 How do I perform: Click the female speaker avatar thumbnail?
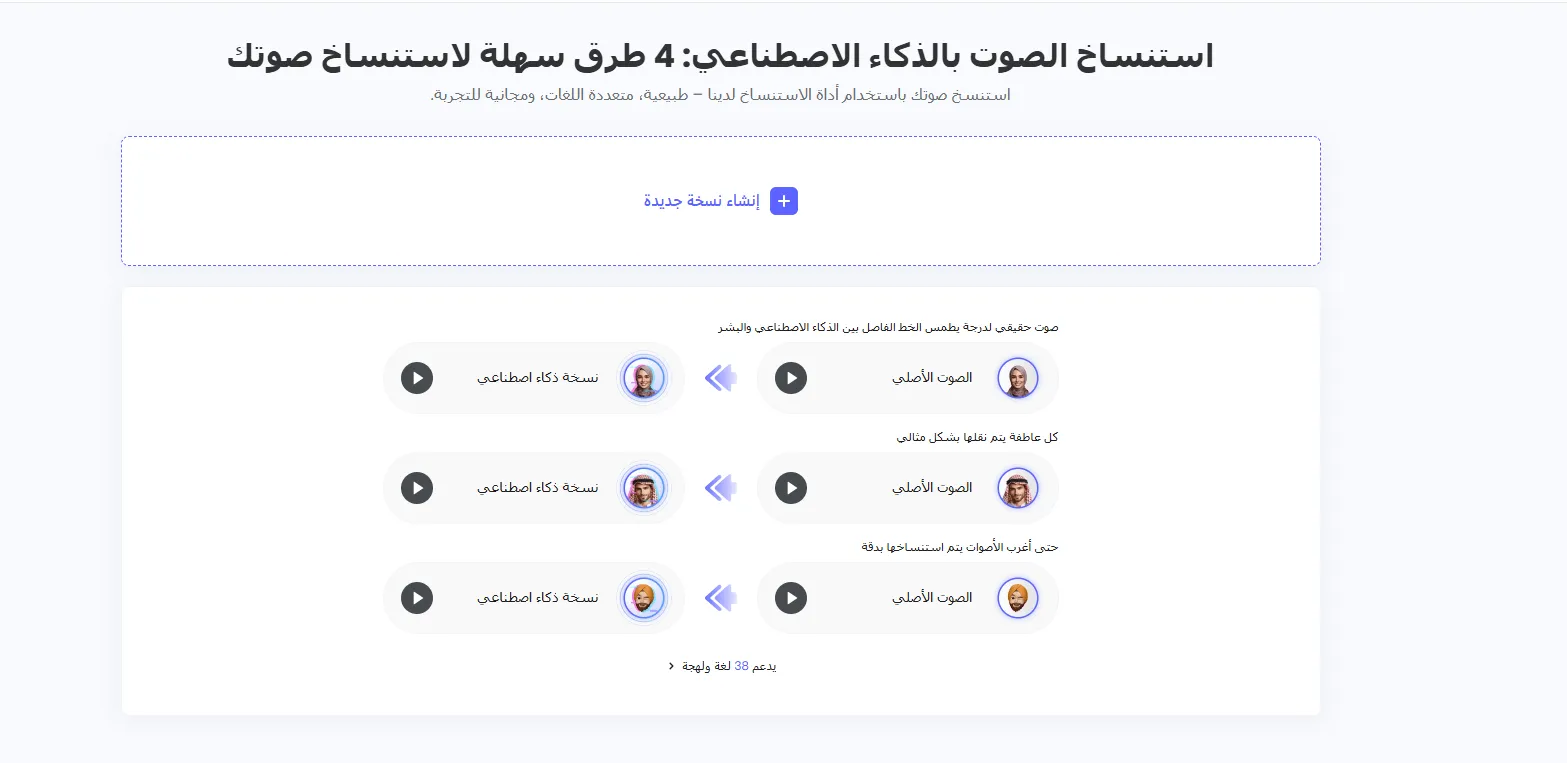click(x=1017, y=378)
